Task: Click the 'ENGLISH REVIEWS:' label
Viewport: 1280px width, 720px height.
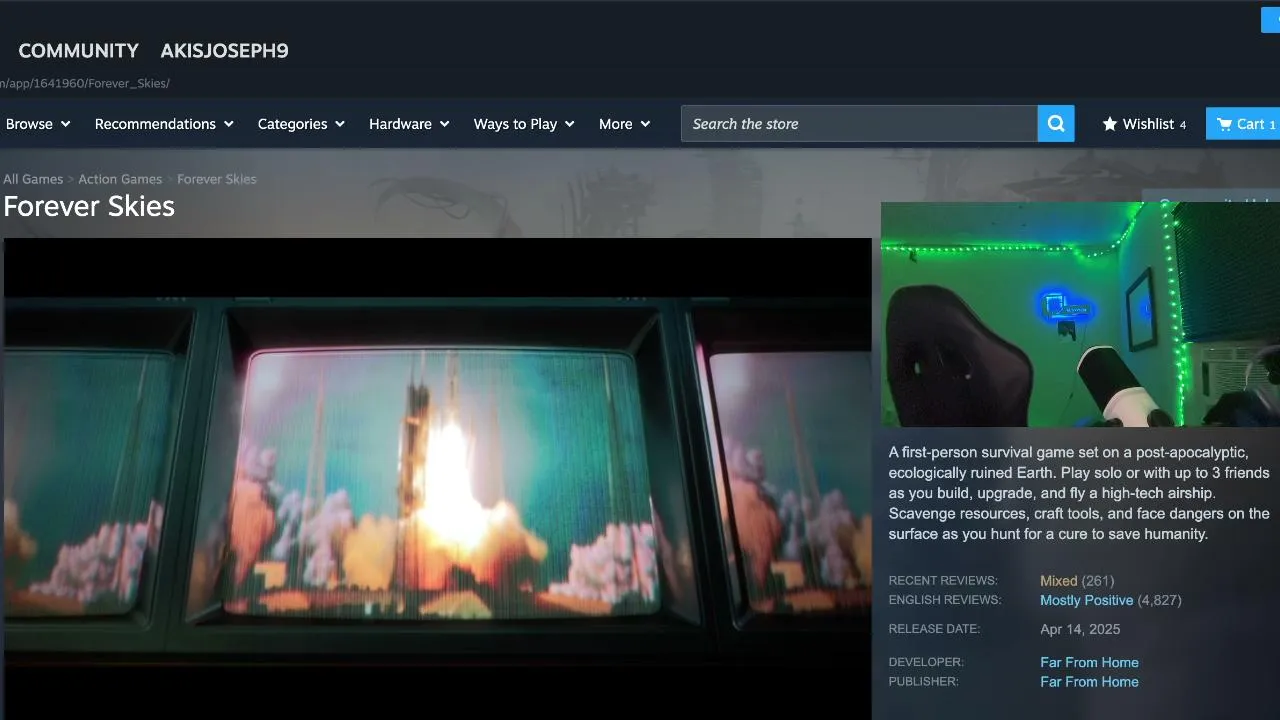Action: (x=945, y=600)
